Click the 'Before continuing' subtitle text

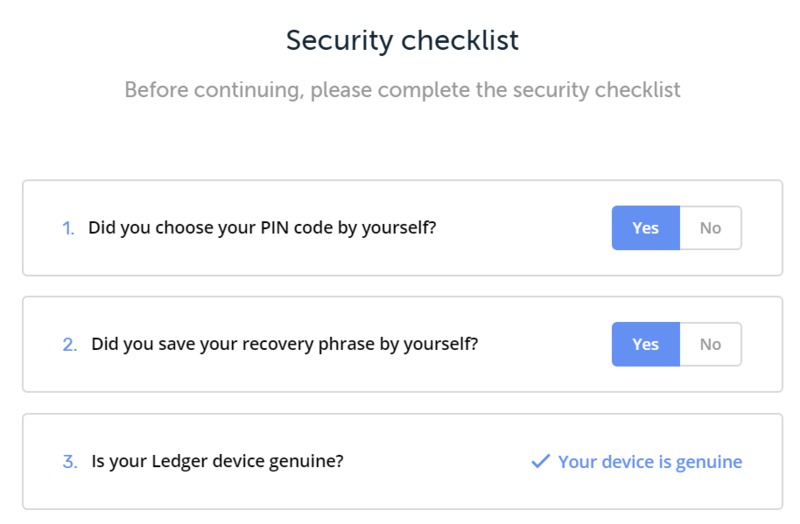tap(402, 90)
